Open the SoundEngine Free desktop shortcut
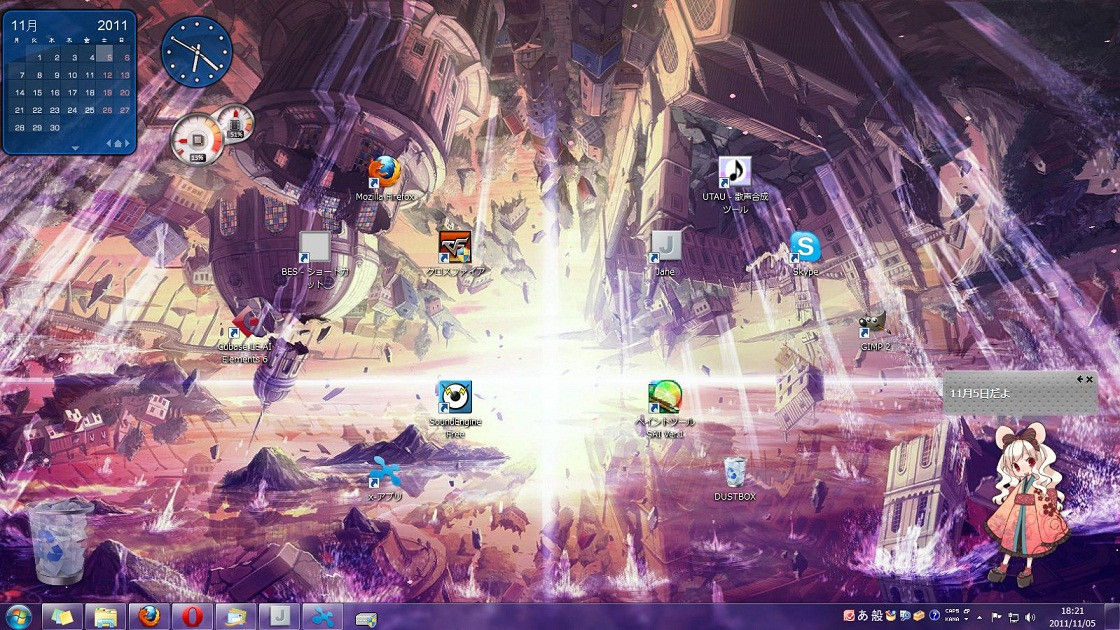 coord(454,409)
